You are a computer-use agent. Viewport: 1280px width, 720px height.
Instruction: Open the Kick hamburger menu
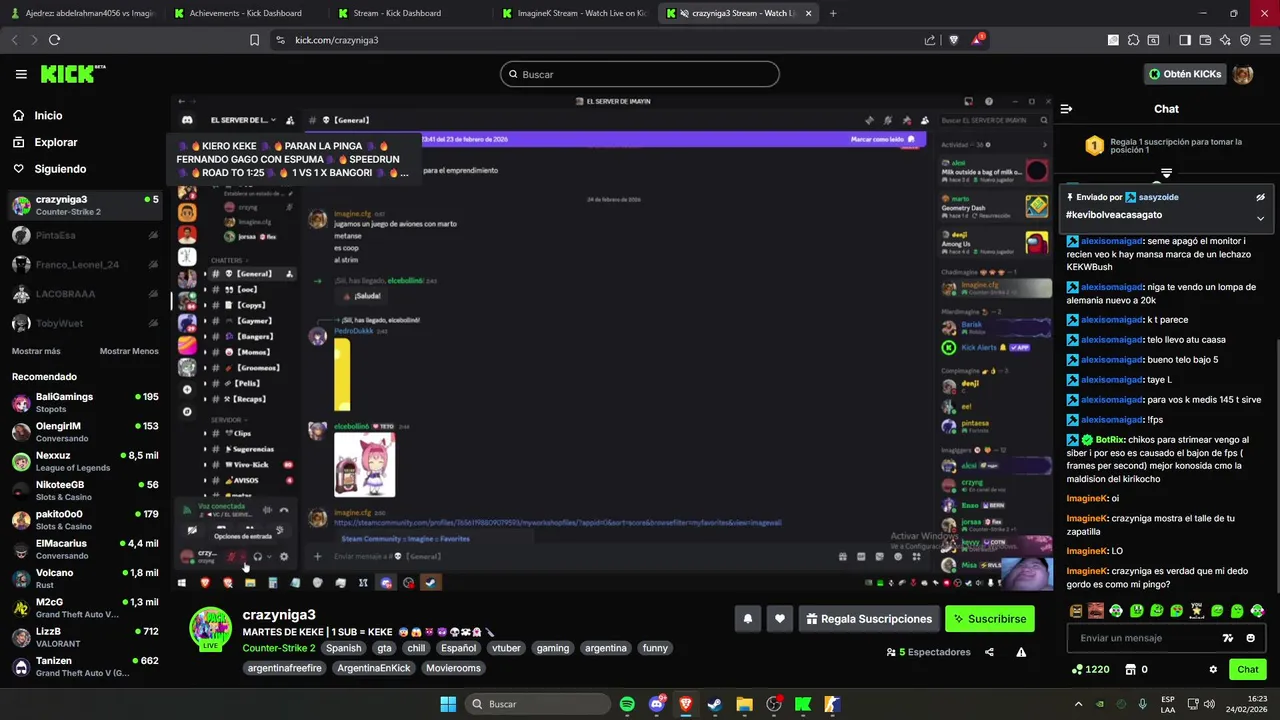(21, 74)
